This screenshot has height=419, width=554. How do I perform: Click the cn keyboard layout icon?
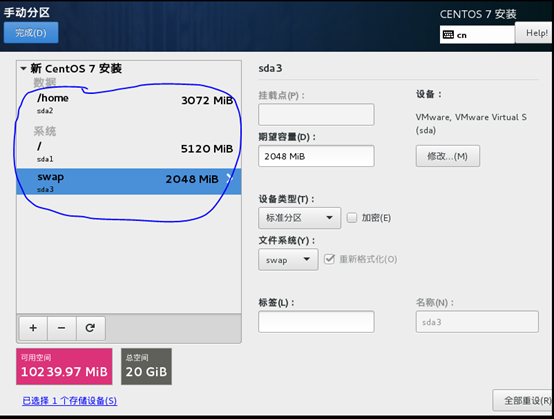[x=448, y=35]
